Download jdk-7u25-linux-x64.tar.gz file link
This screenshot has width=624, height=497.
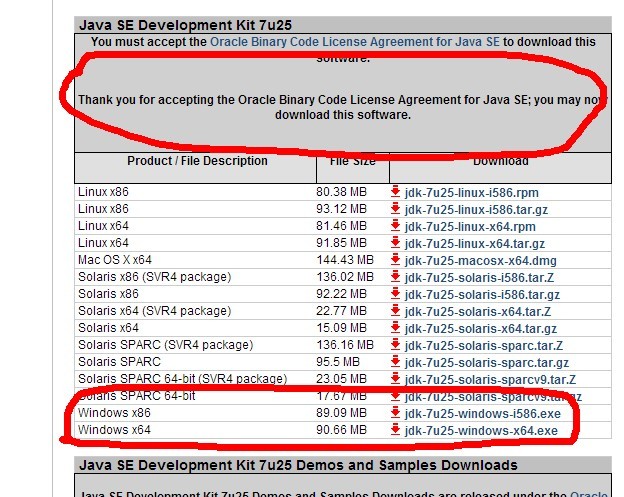click(475, 244)
